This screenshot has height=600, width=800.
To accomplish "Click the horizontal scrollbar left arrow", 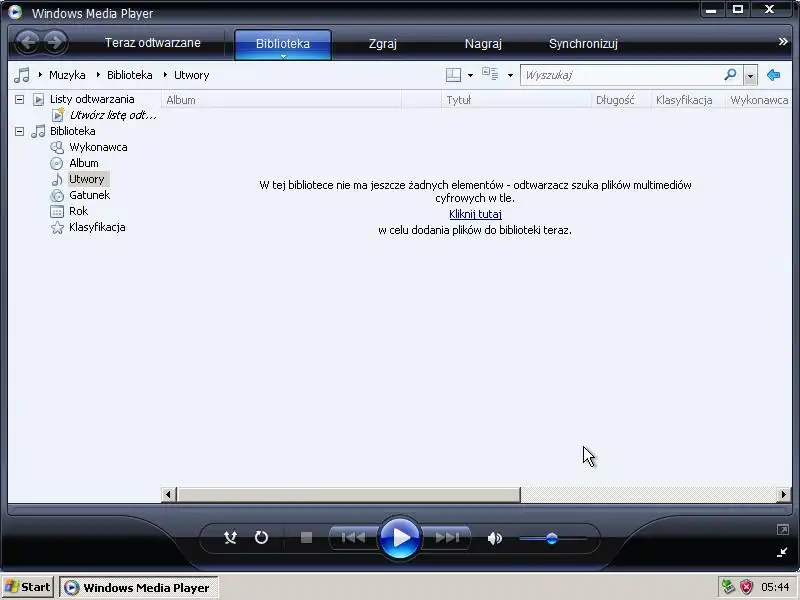I will click(x=168, y=494).
